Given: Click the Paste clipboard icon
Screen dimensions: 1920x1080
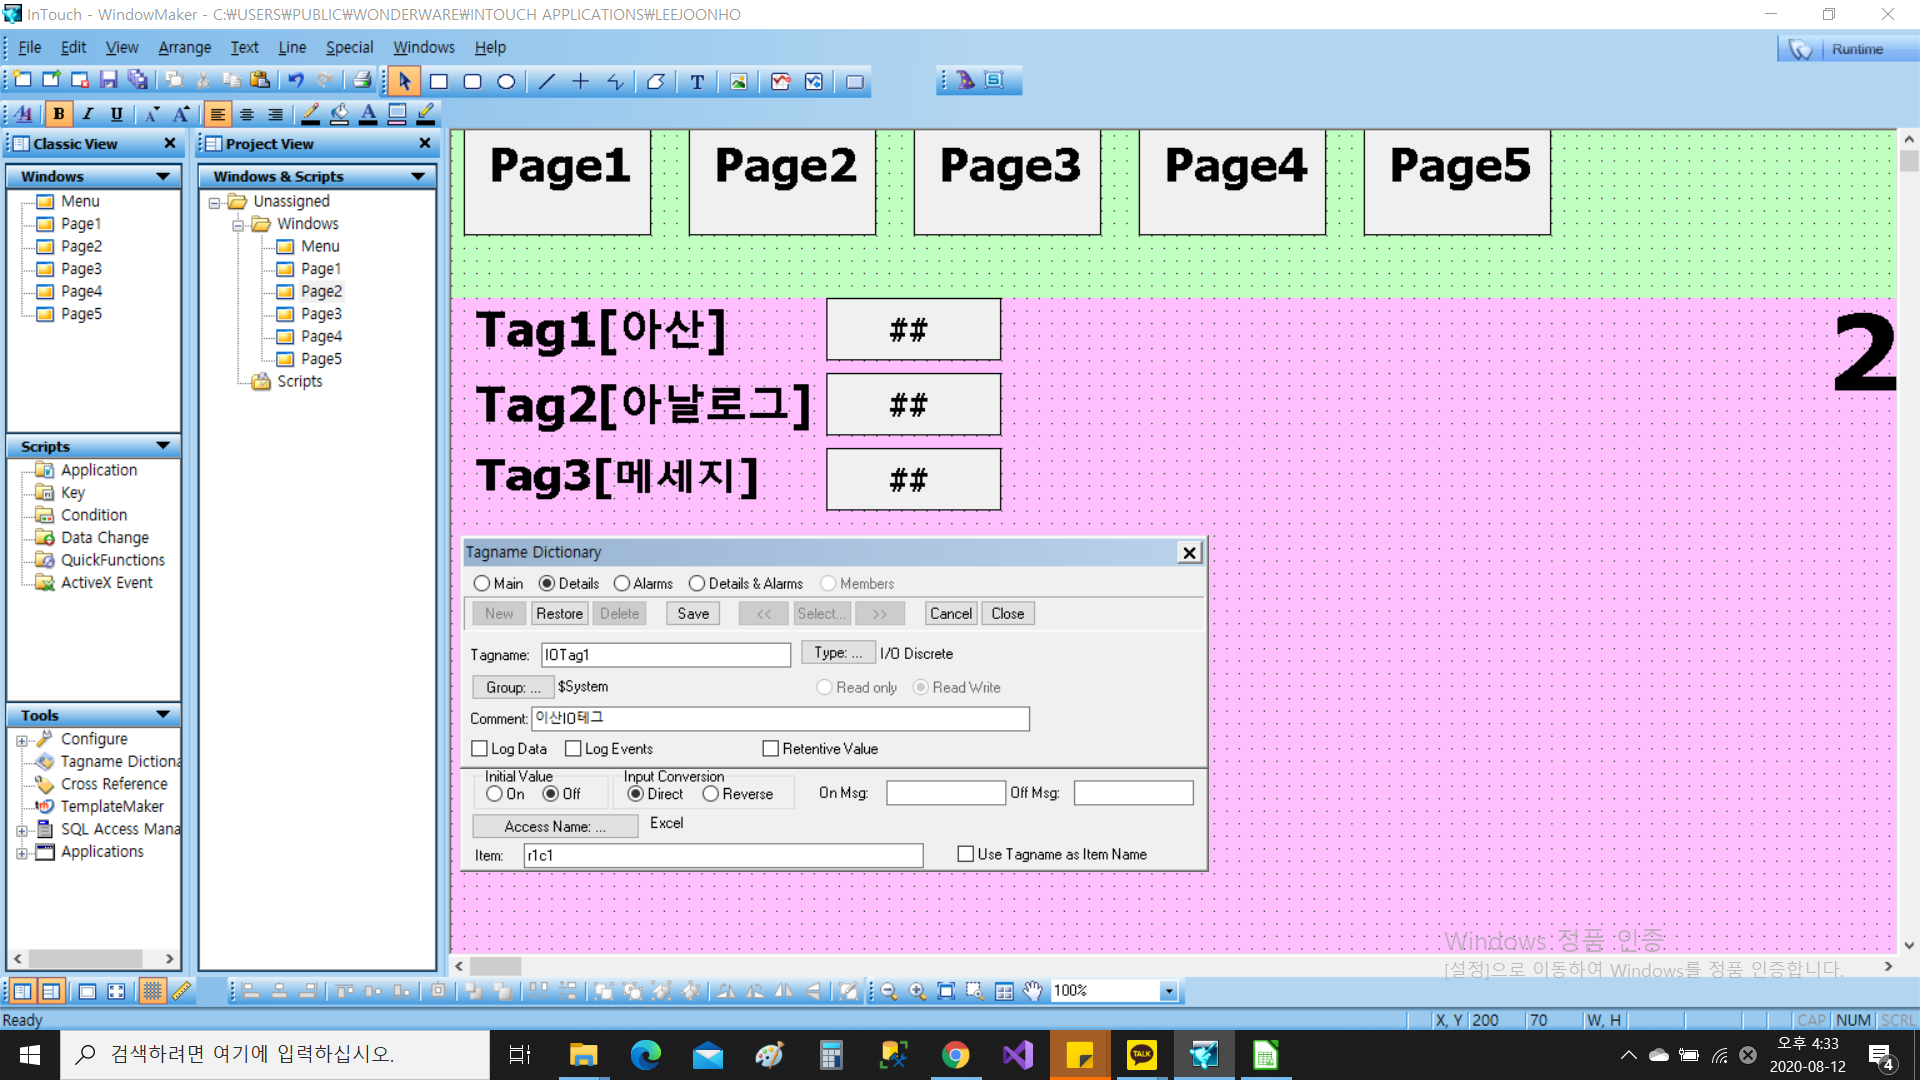Looking at the screenshot, I should pyautogui.click(x=260, y=81).
